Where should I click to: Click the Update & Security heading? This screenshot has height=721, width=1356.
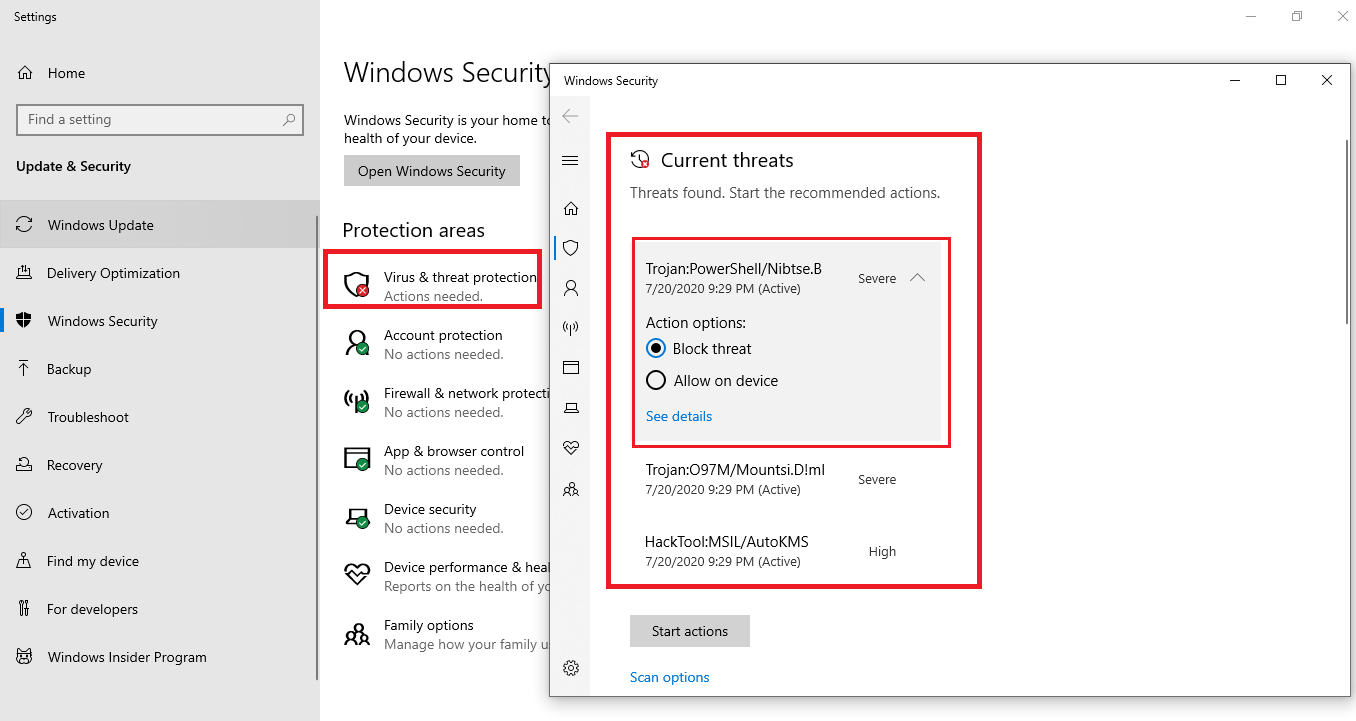pos(73,166)
